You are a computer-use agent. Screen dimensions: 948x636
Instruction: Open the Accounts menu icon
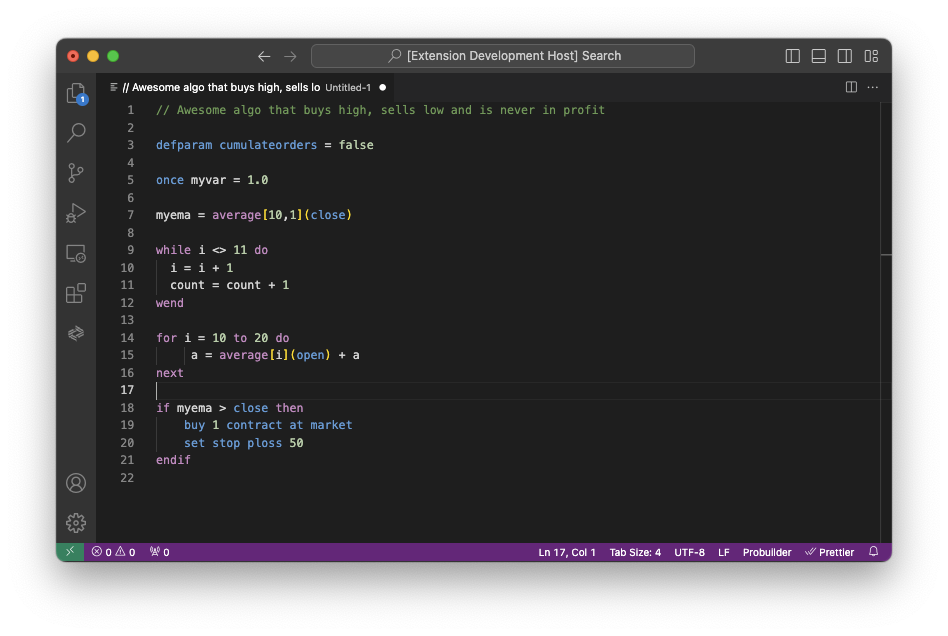[x=76, y=483]
